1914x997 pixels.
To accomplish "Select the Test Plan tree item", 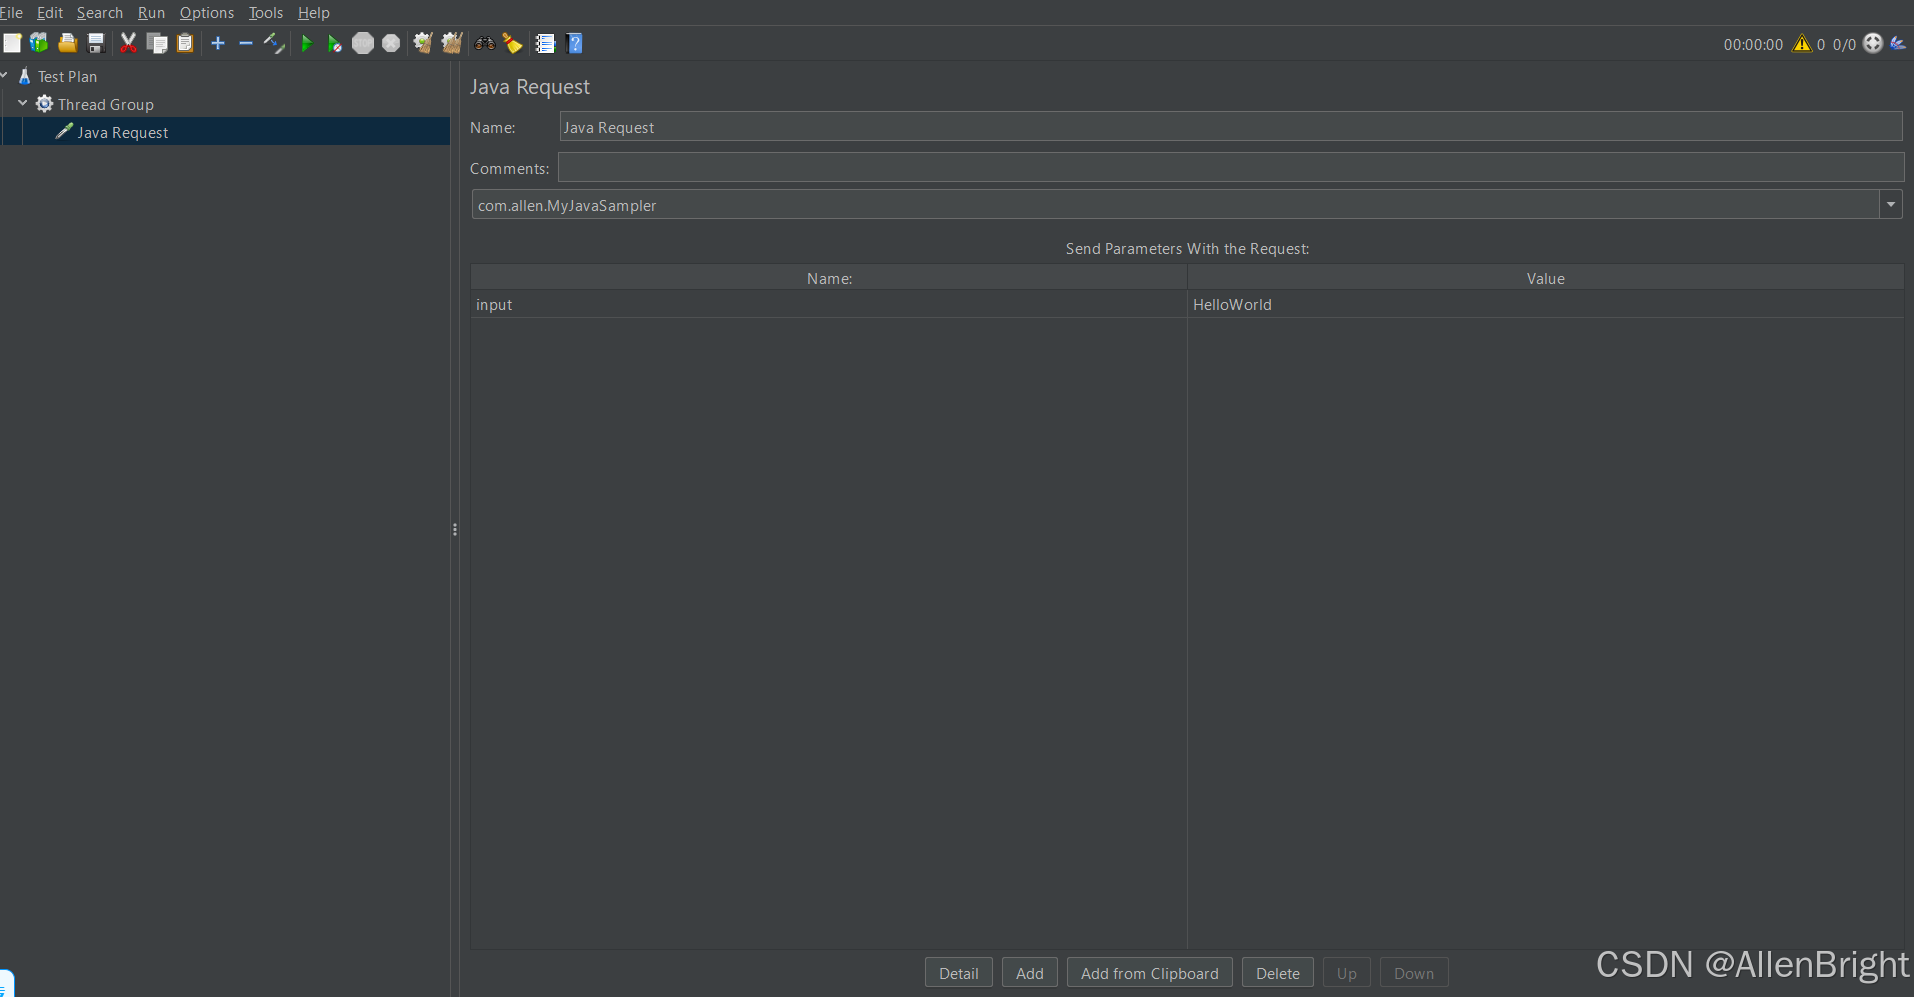I will tap(67, 76).
